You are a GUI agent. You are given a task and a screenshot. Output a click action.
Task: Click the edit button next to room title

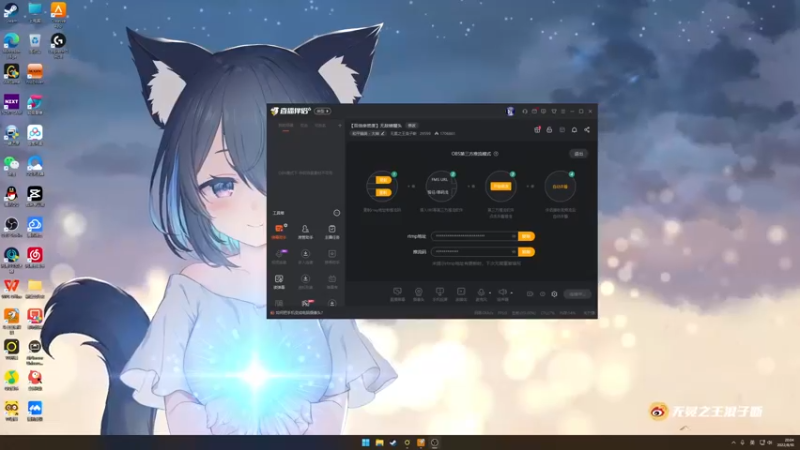tap(412, 126)
